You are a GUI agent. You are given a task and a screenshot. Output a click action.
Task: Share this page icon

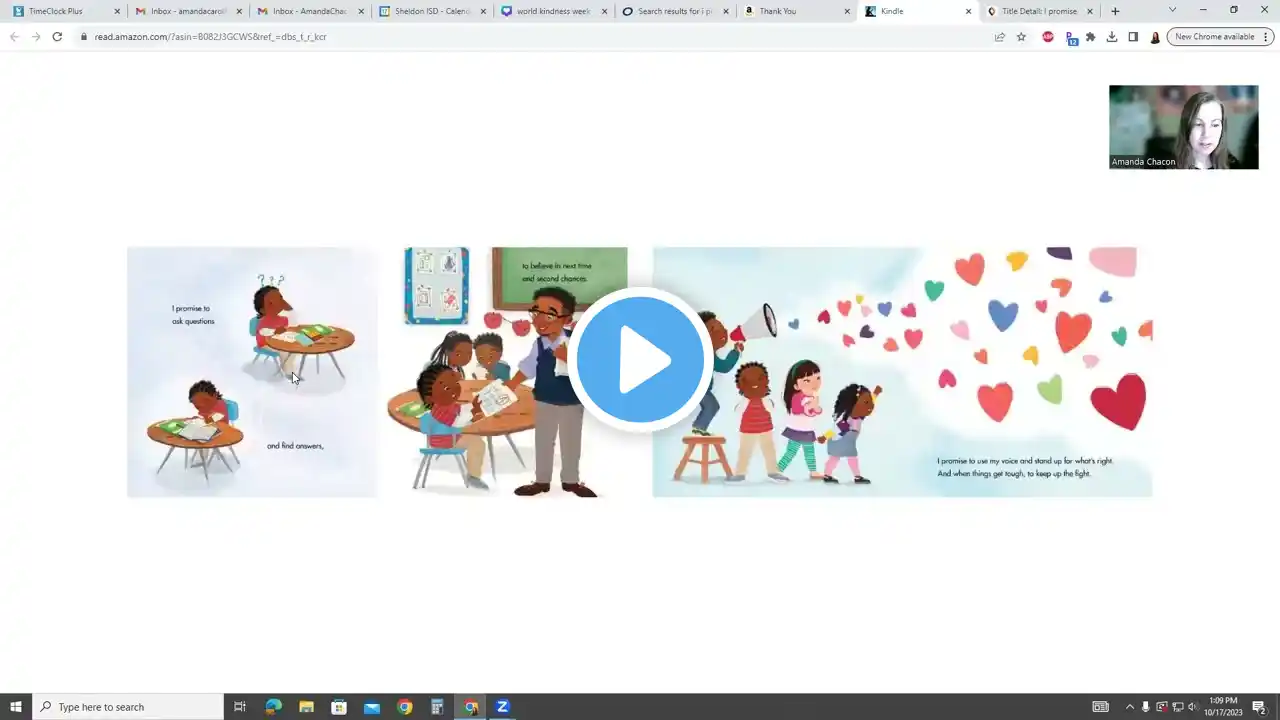pos(999,37)
